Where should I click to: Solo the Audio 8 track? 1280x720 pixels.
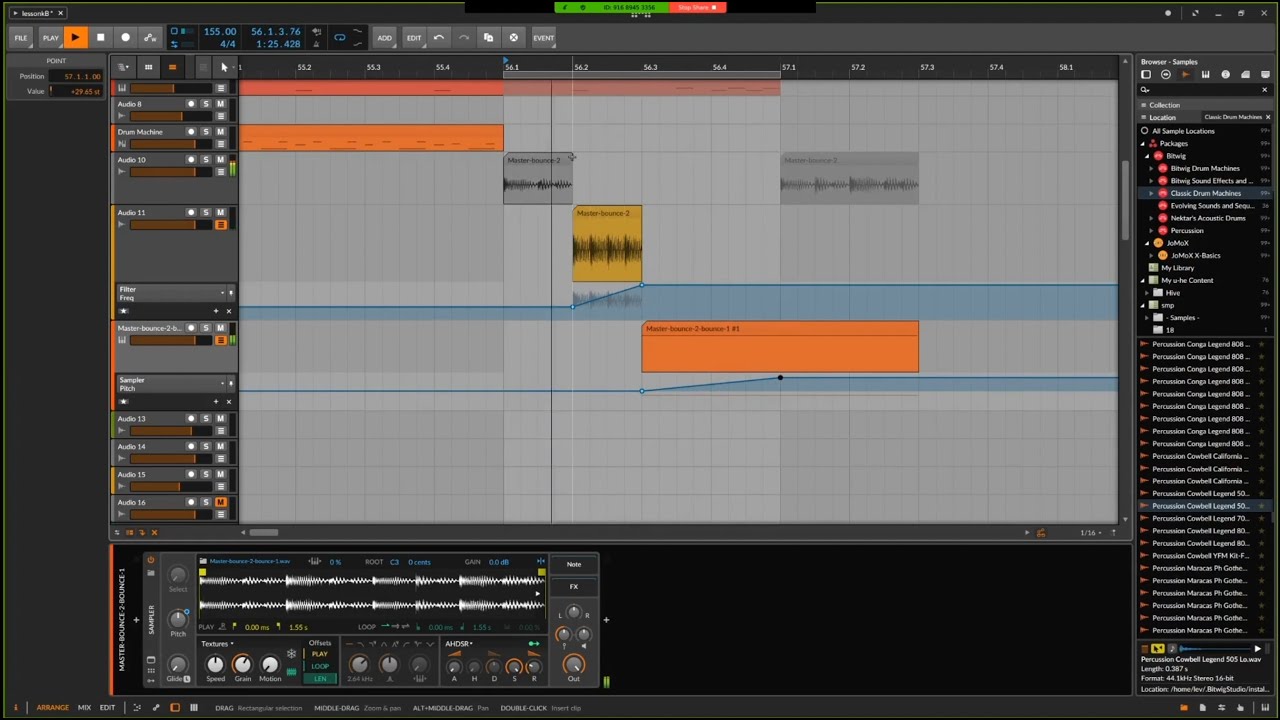pos(206,104)
